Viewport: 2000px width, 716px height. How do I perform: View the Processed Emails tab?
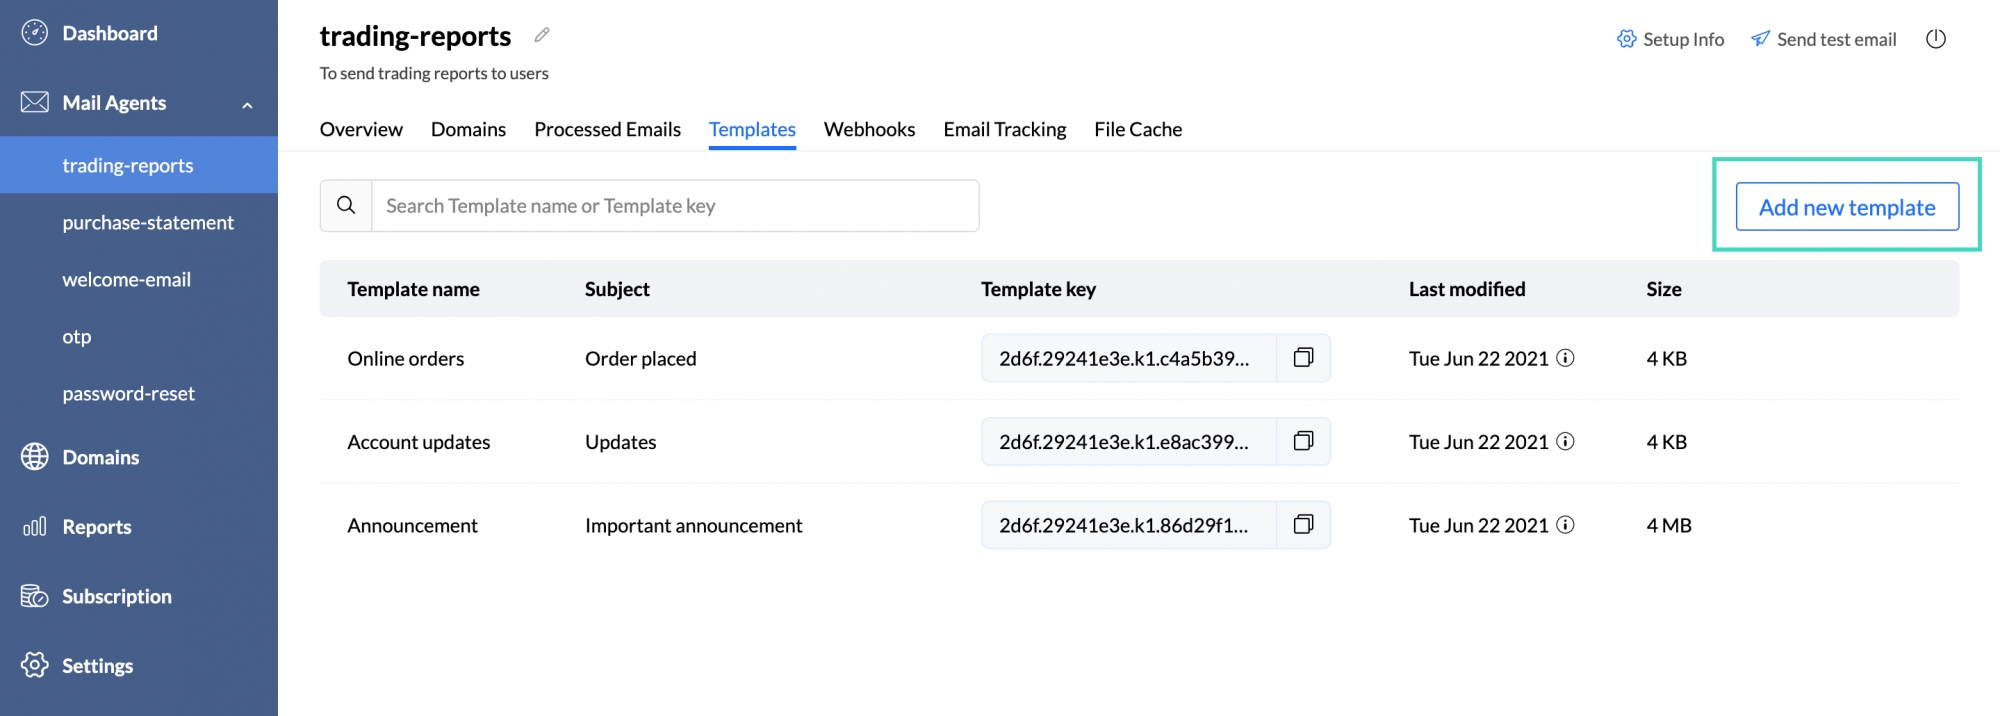(607, 129)
